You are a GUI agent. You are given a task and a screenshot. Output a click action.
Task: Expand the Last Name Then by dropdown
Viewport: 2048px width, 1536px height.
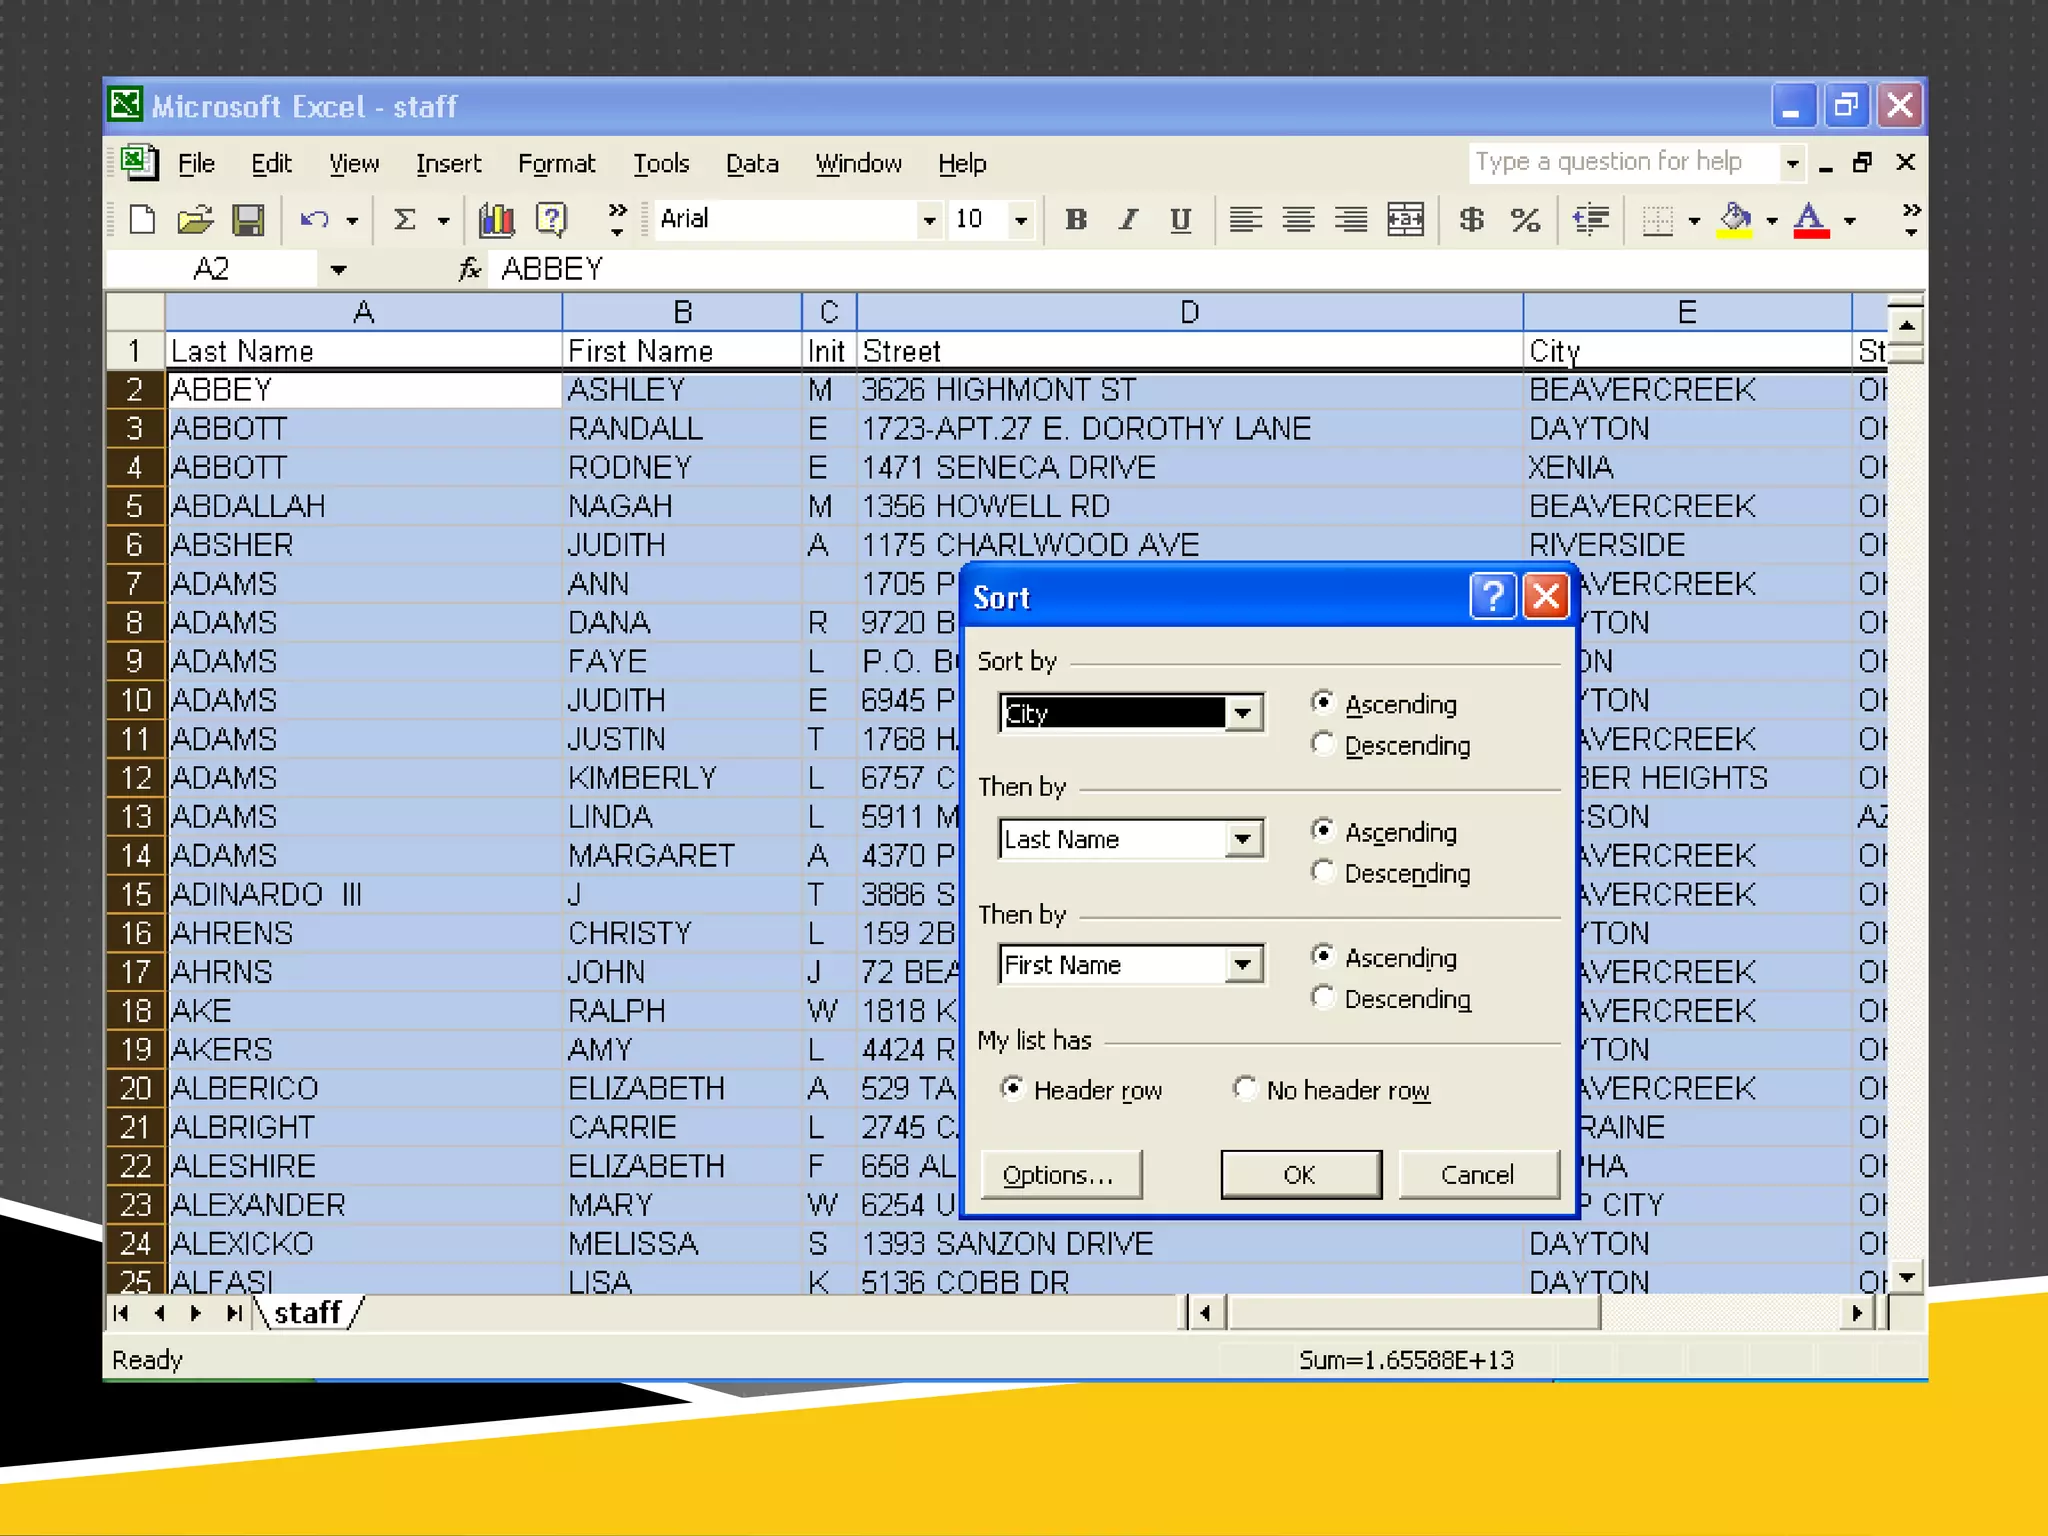(1243, 838)
